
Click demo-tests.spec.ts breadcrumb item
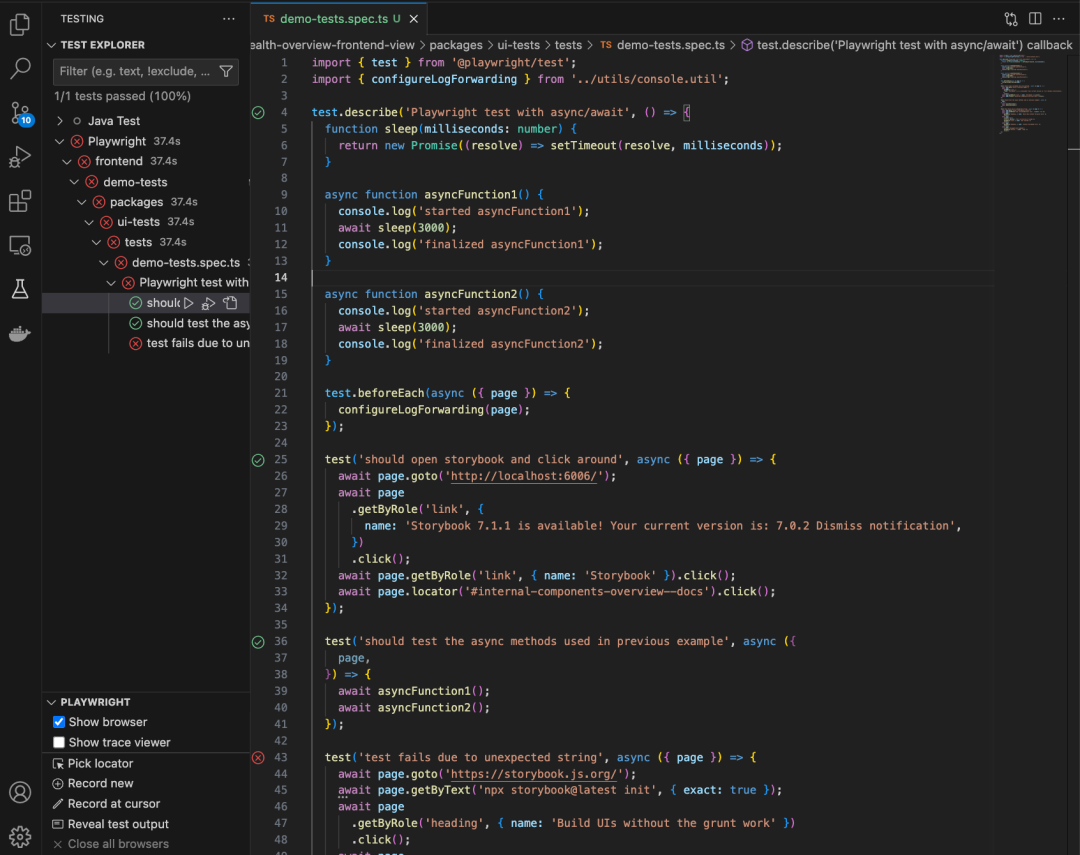pyautogui.click(x=670, y=45)
